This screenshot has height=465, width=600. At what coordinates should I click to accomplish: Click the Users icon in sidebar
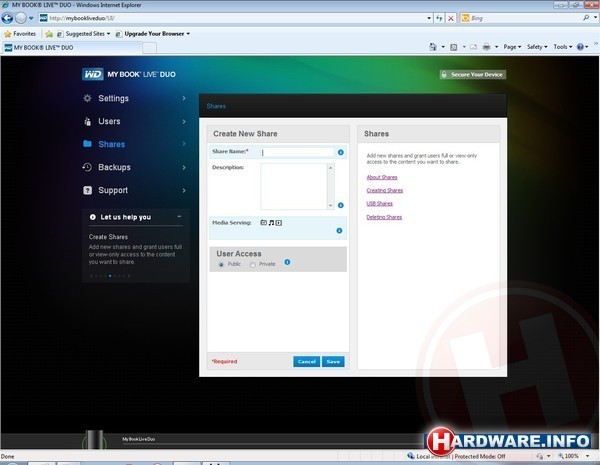[87, 121]
